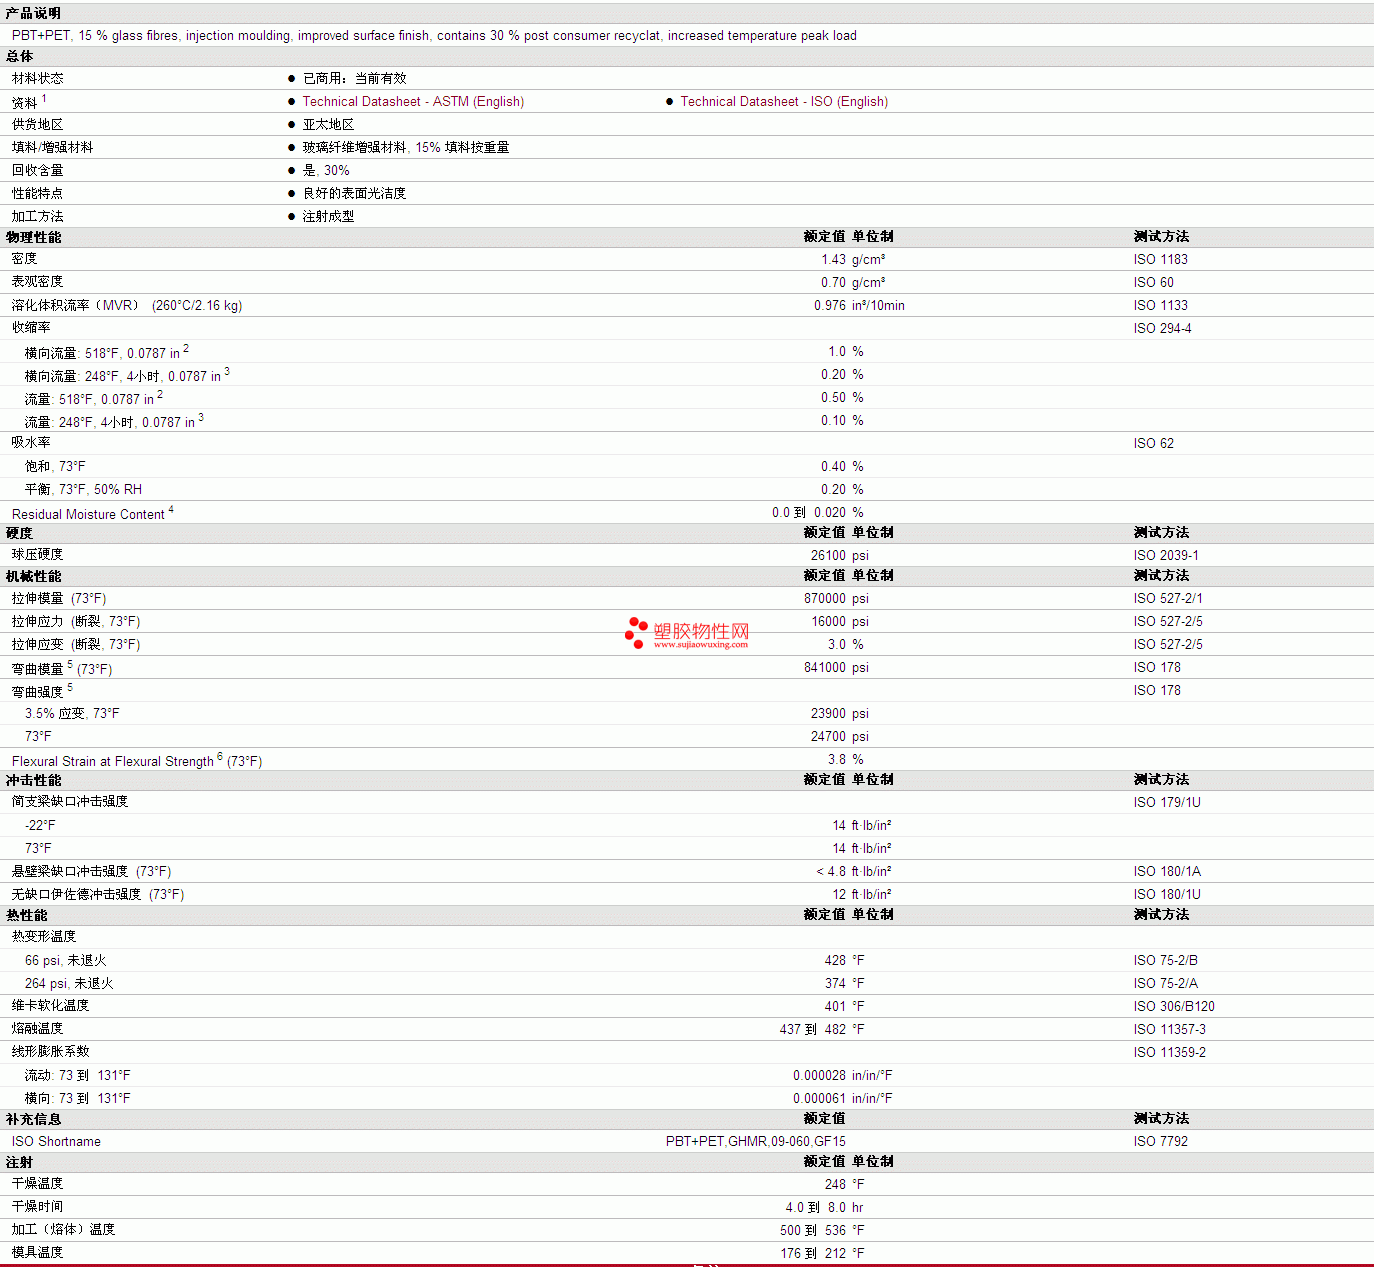This screenshot has width=1374, height=1267.
Task: Click the '注射成型' processing method value
Action: pyautogui.click(x=328, y=216)
